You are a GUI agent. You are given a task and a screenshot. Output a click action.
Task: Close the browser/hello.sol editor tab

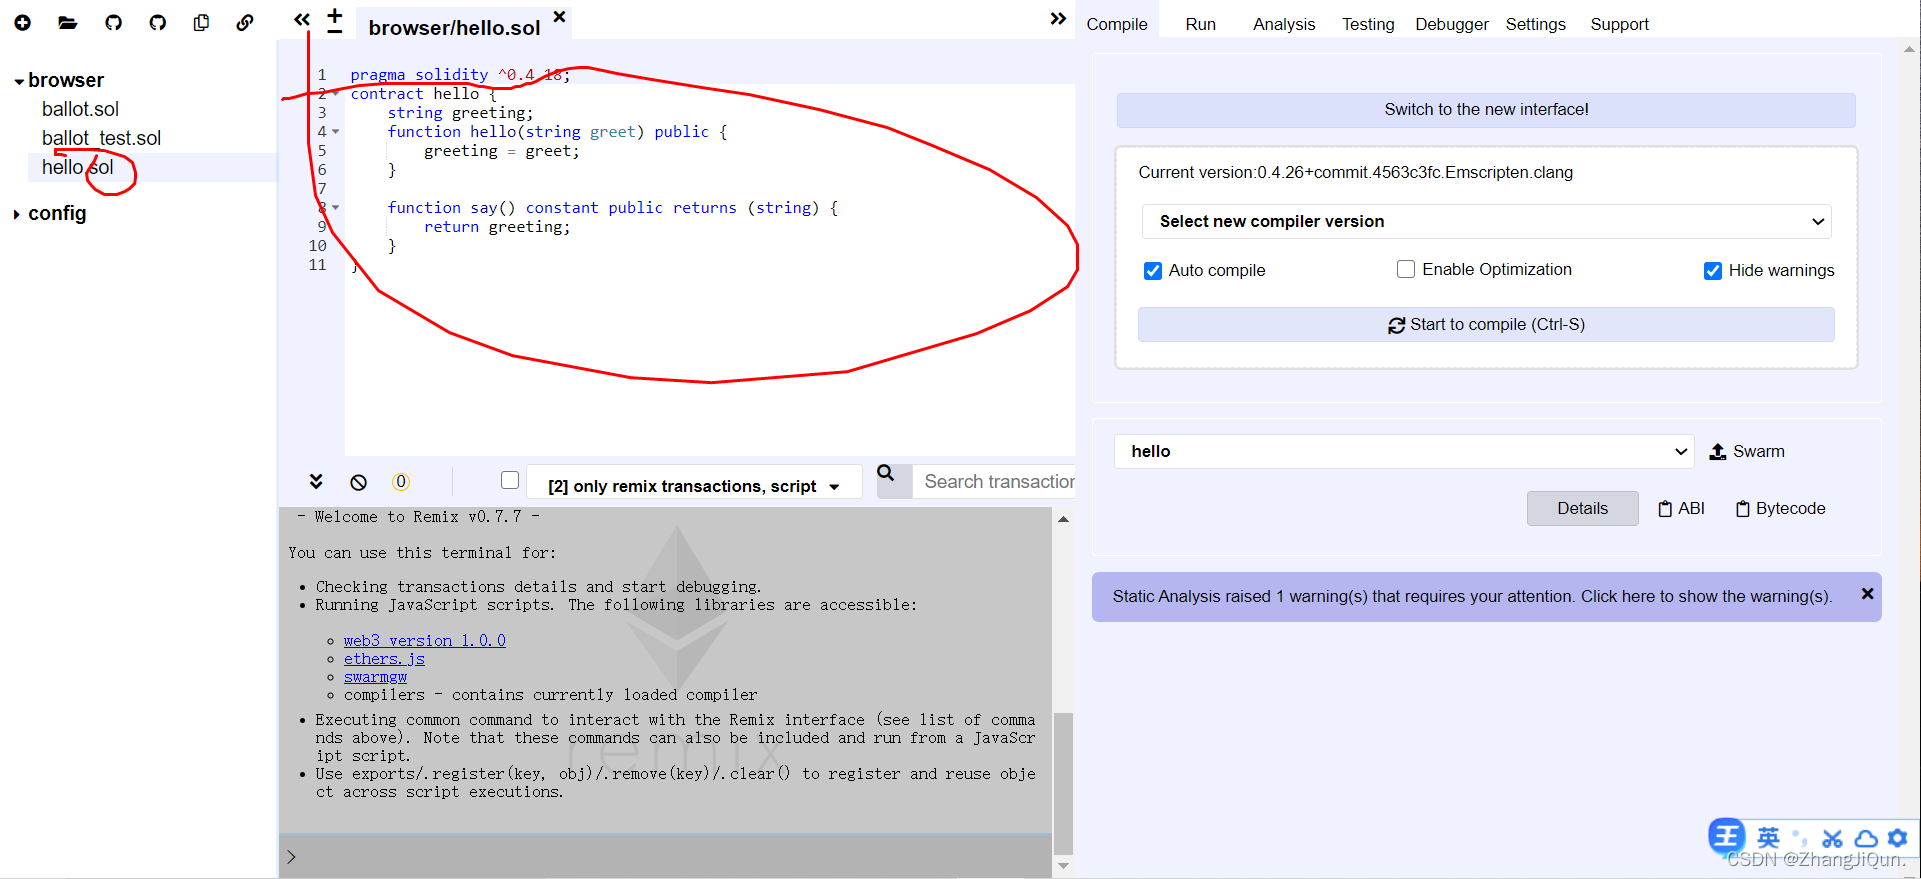560,16
